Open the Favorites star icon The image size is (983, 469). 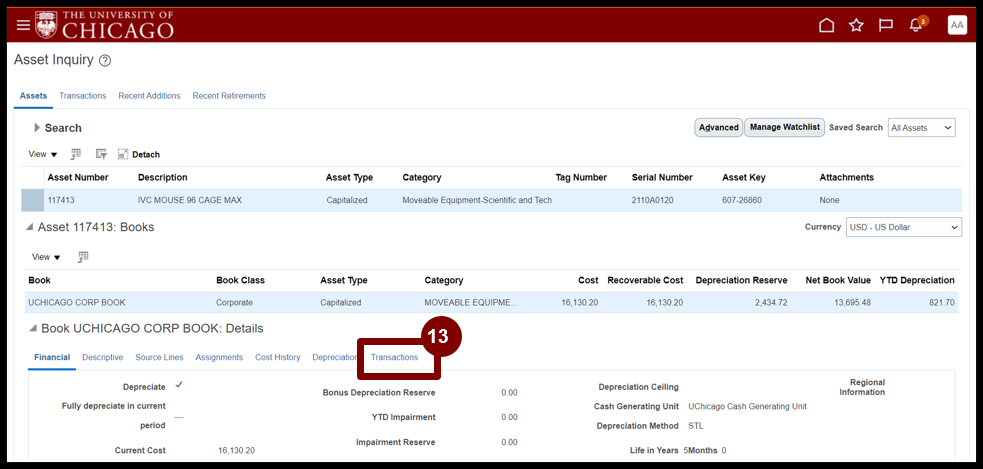(856, 25)
